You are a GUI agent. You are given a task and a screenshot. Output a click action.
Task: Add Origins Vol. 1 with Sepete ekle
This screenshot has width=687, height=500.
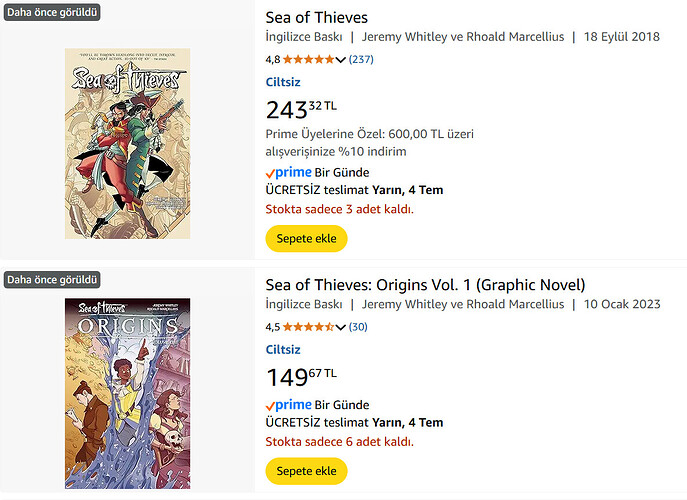[306, 471]
